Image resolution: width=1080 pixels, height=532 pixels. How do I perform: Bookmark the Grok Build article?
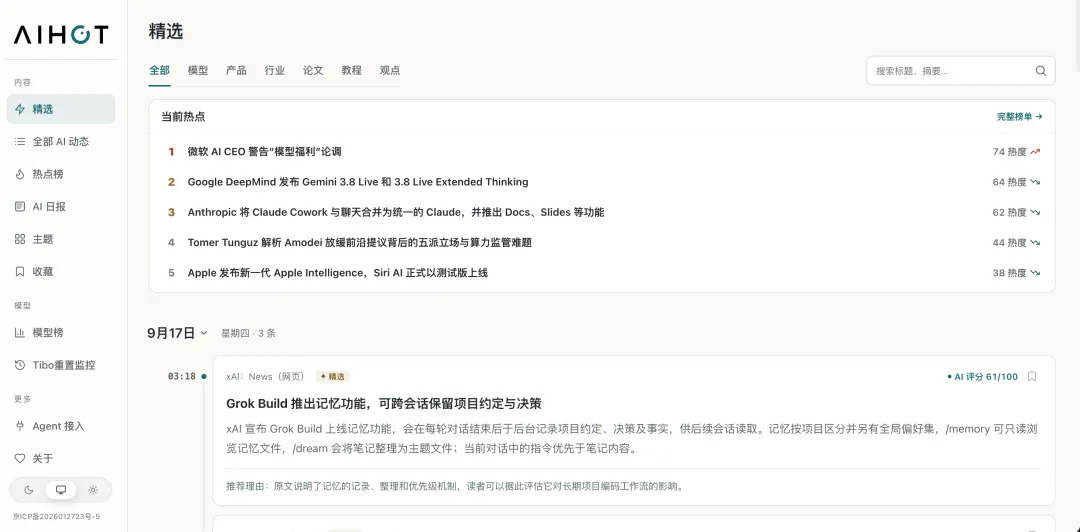1032,376
